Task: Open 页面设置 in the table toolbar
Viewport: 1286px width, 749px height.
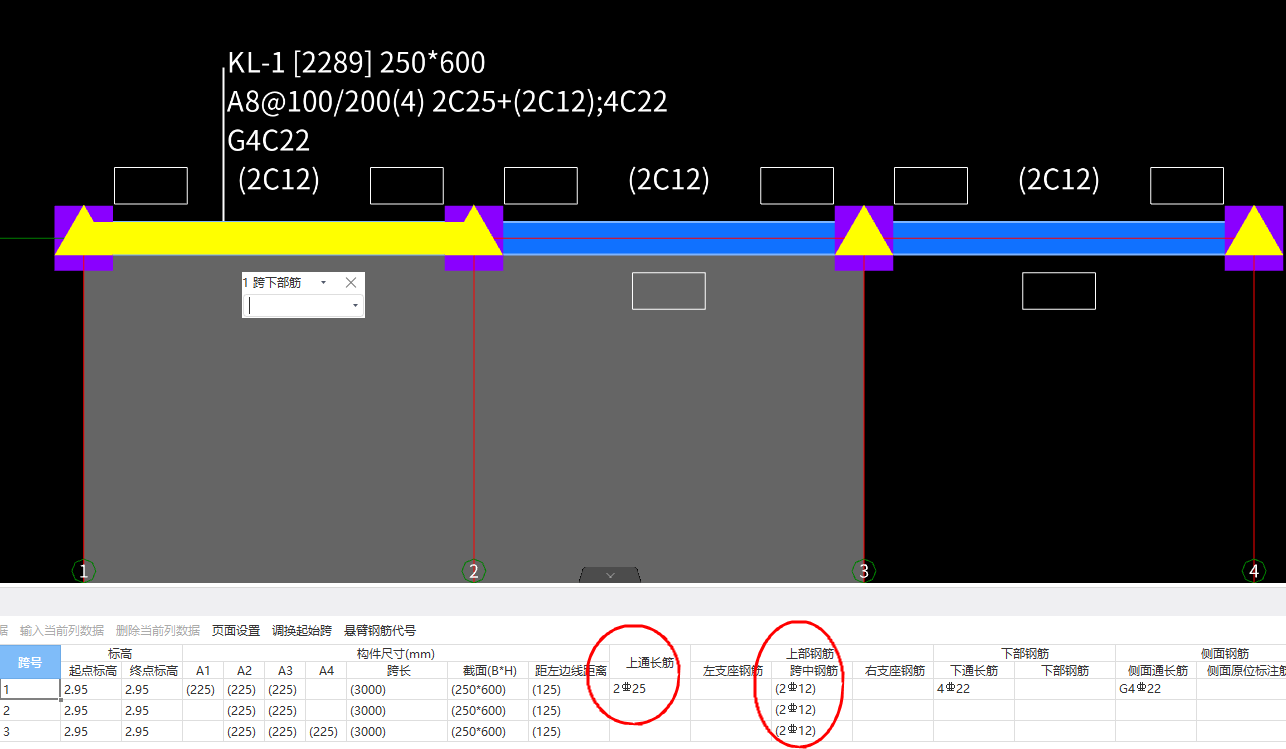Action: pyautogui.click(x=236, y=631)
